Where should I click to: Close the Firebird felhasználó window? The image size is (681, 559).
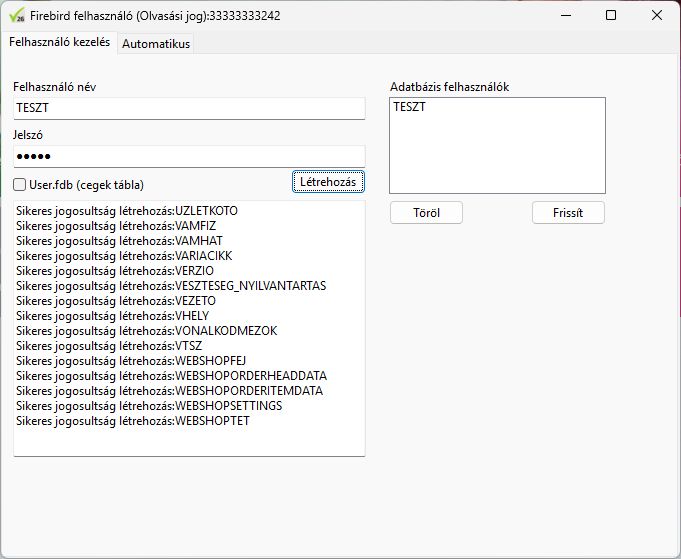[657, 15]
